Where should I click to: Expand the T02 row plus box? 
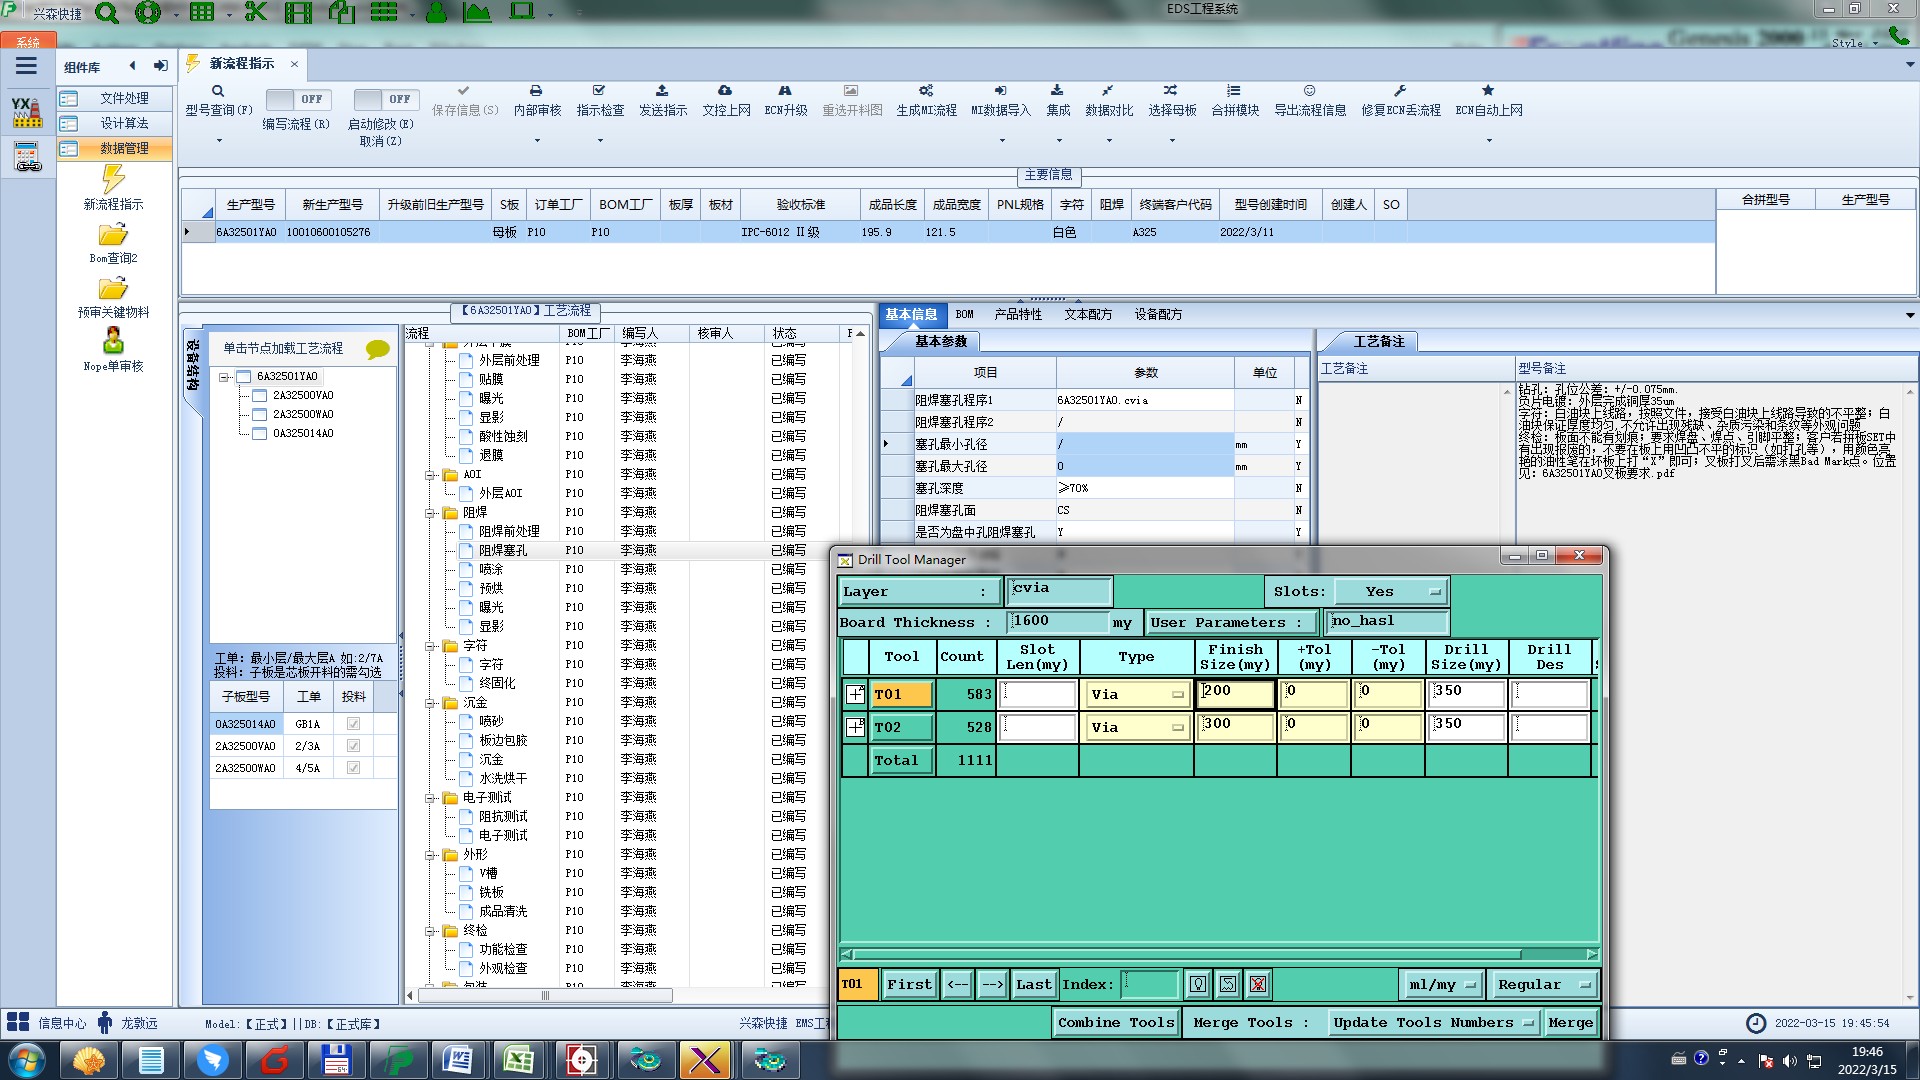855,728
